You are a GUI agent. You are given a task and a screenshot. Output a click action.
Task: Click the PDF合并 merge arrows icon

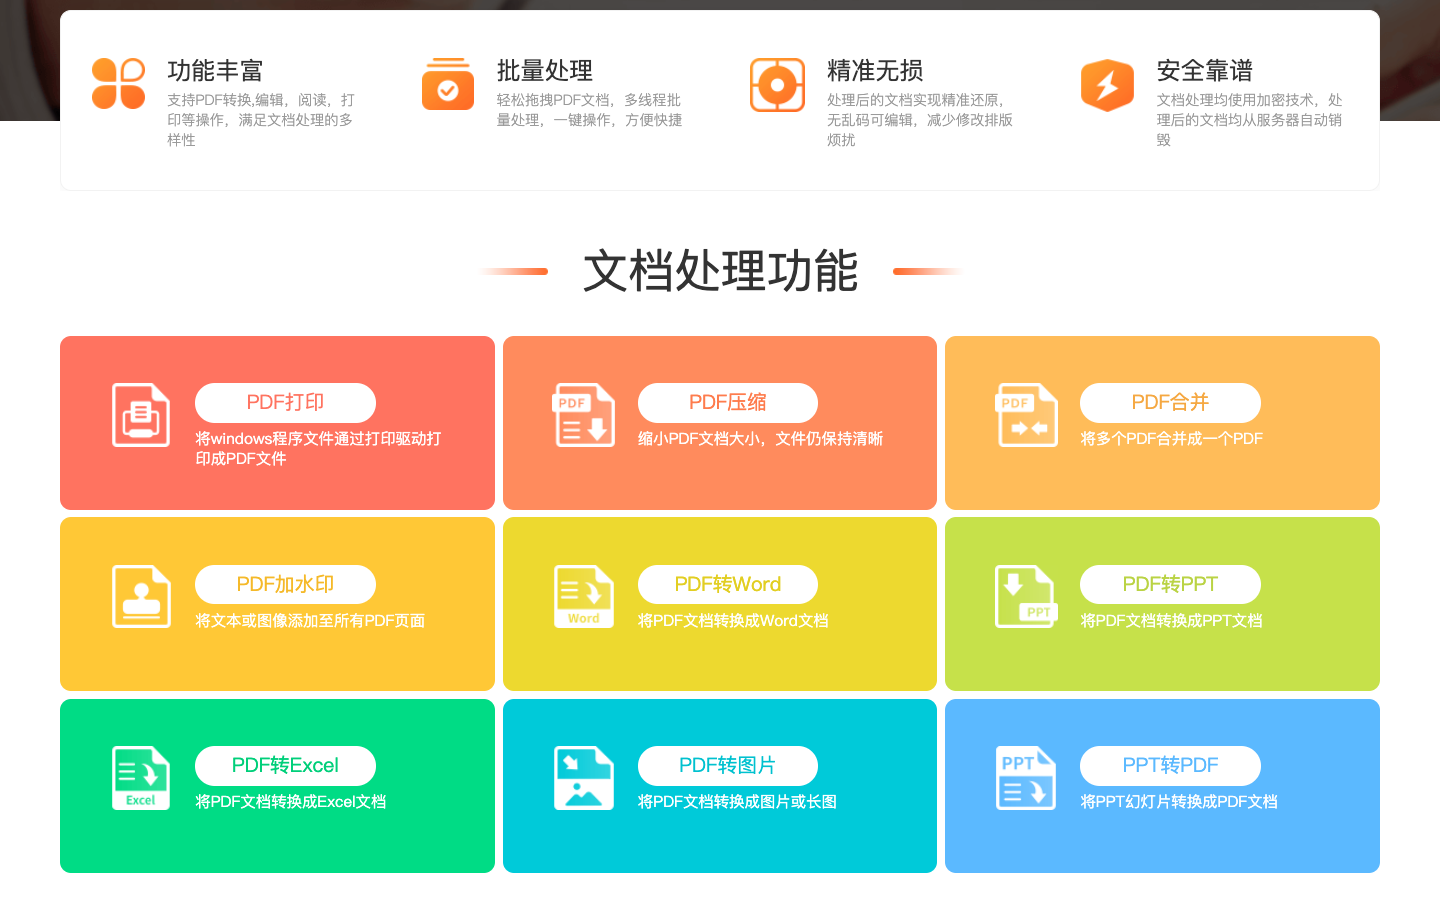[x=1026, y=413]
